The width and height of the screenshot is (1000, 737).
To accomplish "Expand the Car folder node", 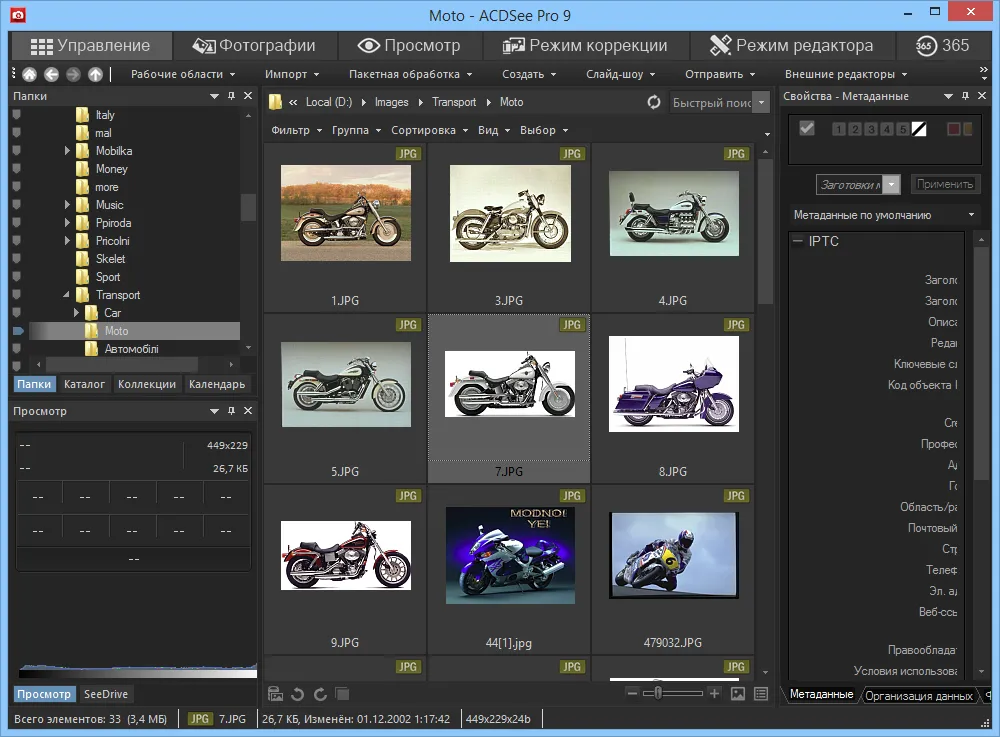I will point(76,313).
